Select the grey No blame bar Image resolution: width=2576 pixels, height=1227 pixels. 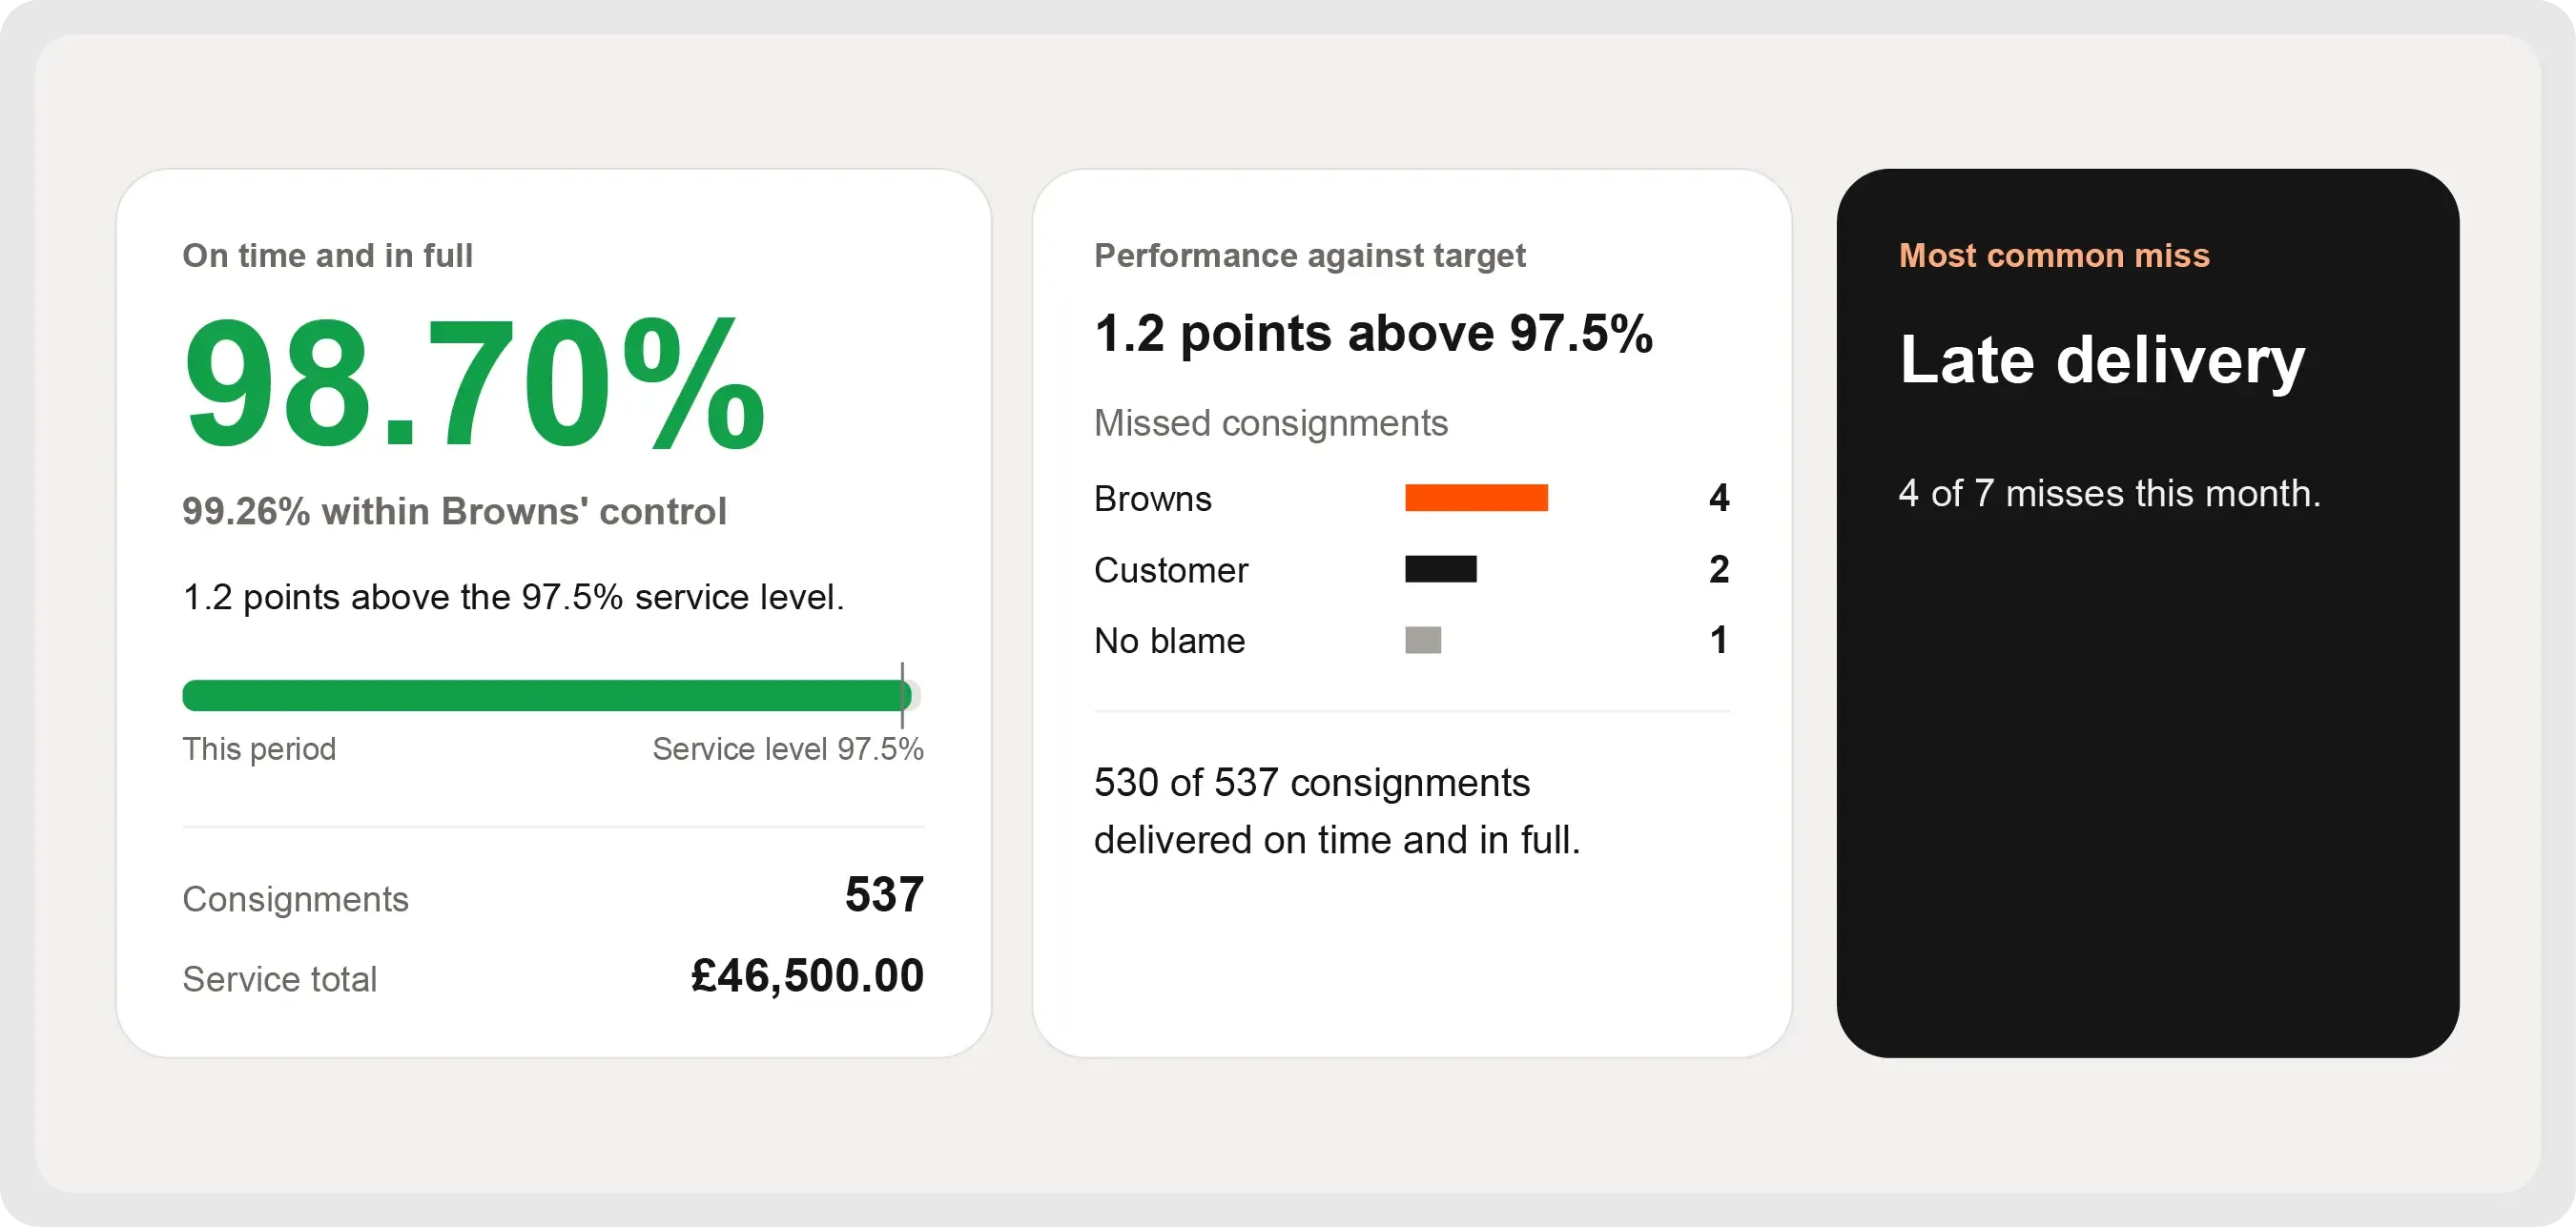pyautogui.click(x=1423, y=640)
